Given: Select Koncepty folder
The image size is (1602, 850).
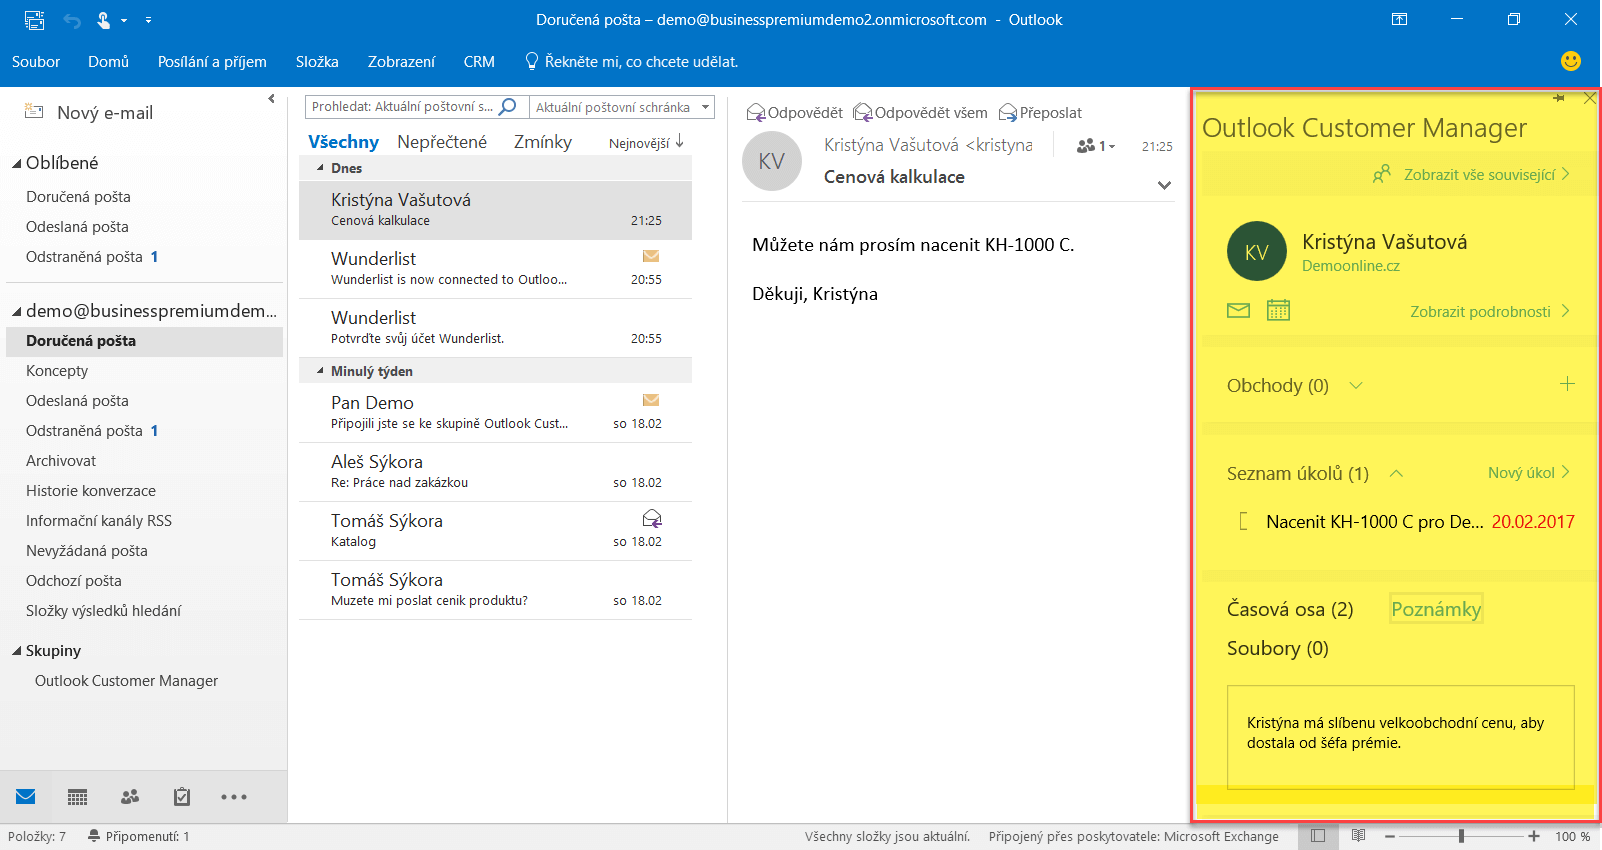Looking at the screenshot, I should click(x=57, y=371).
